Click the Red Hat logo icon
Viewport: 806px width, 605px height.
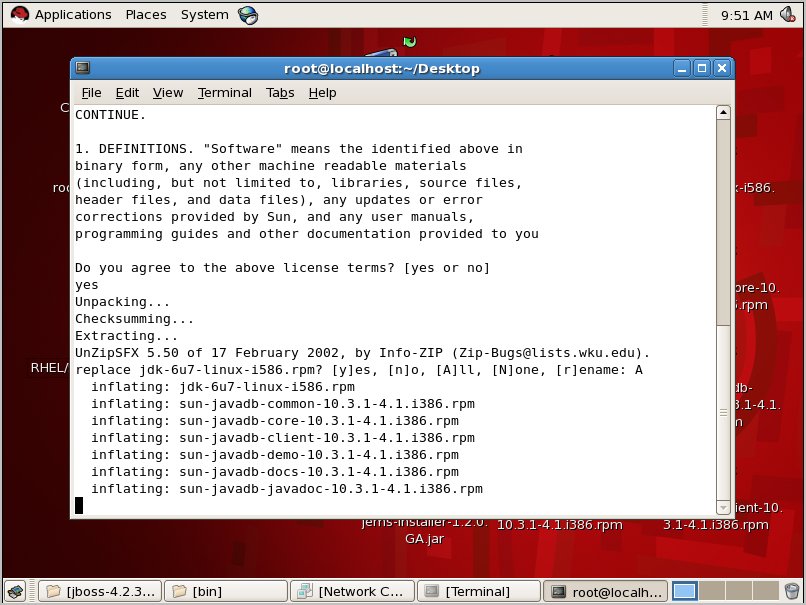pyautogui.click(x=20, y=15)
